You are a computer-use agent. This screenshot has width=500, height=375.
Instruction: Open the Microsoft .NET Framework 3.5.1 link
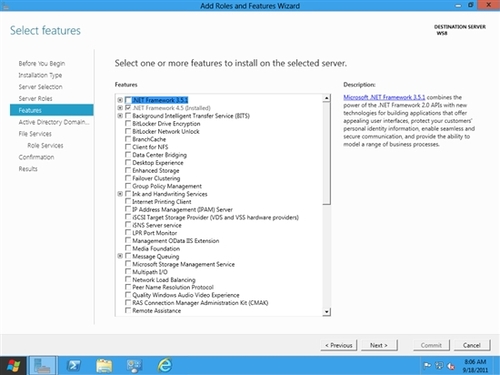(384, 97)
